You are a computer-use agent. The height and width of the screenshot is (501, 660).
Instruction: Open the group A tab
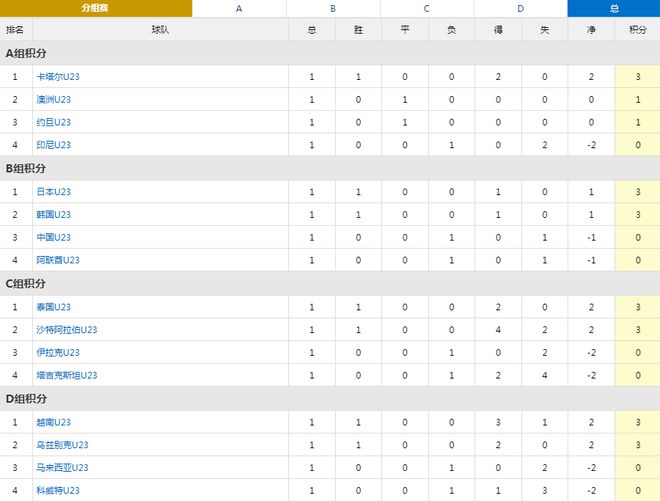239,8
